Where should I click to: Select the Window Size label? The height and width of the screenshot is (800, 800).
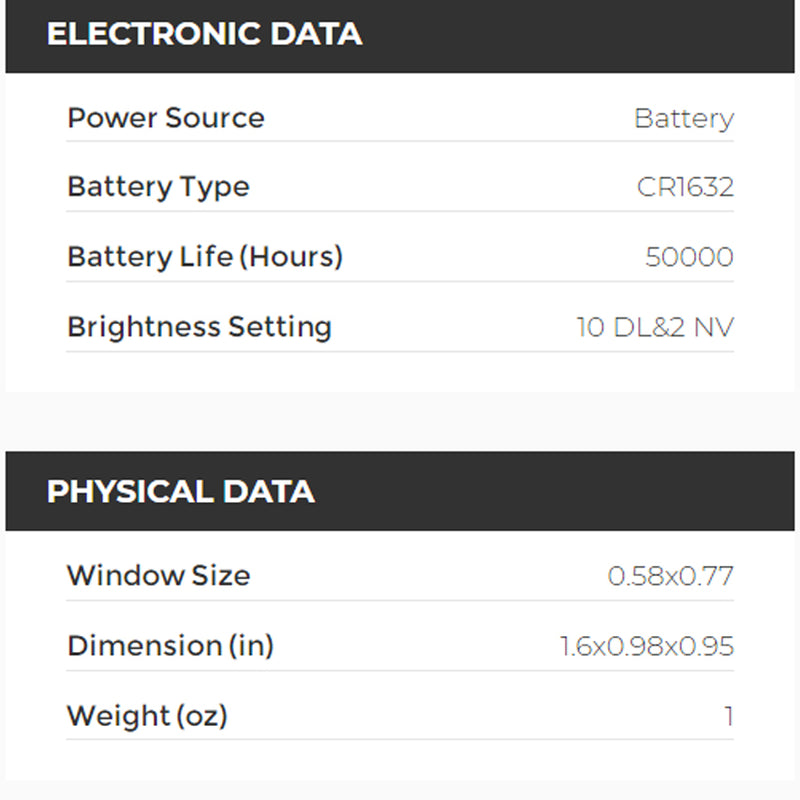[158, 576]
